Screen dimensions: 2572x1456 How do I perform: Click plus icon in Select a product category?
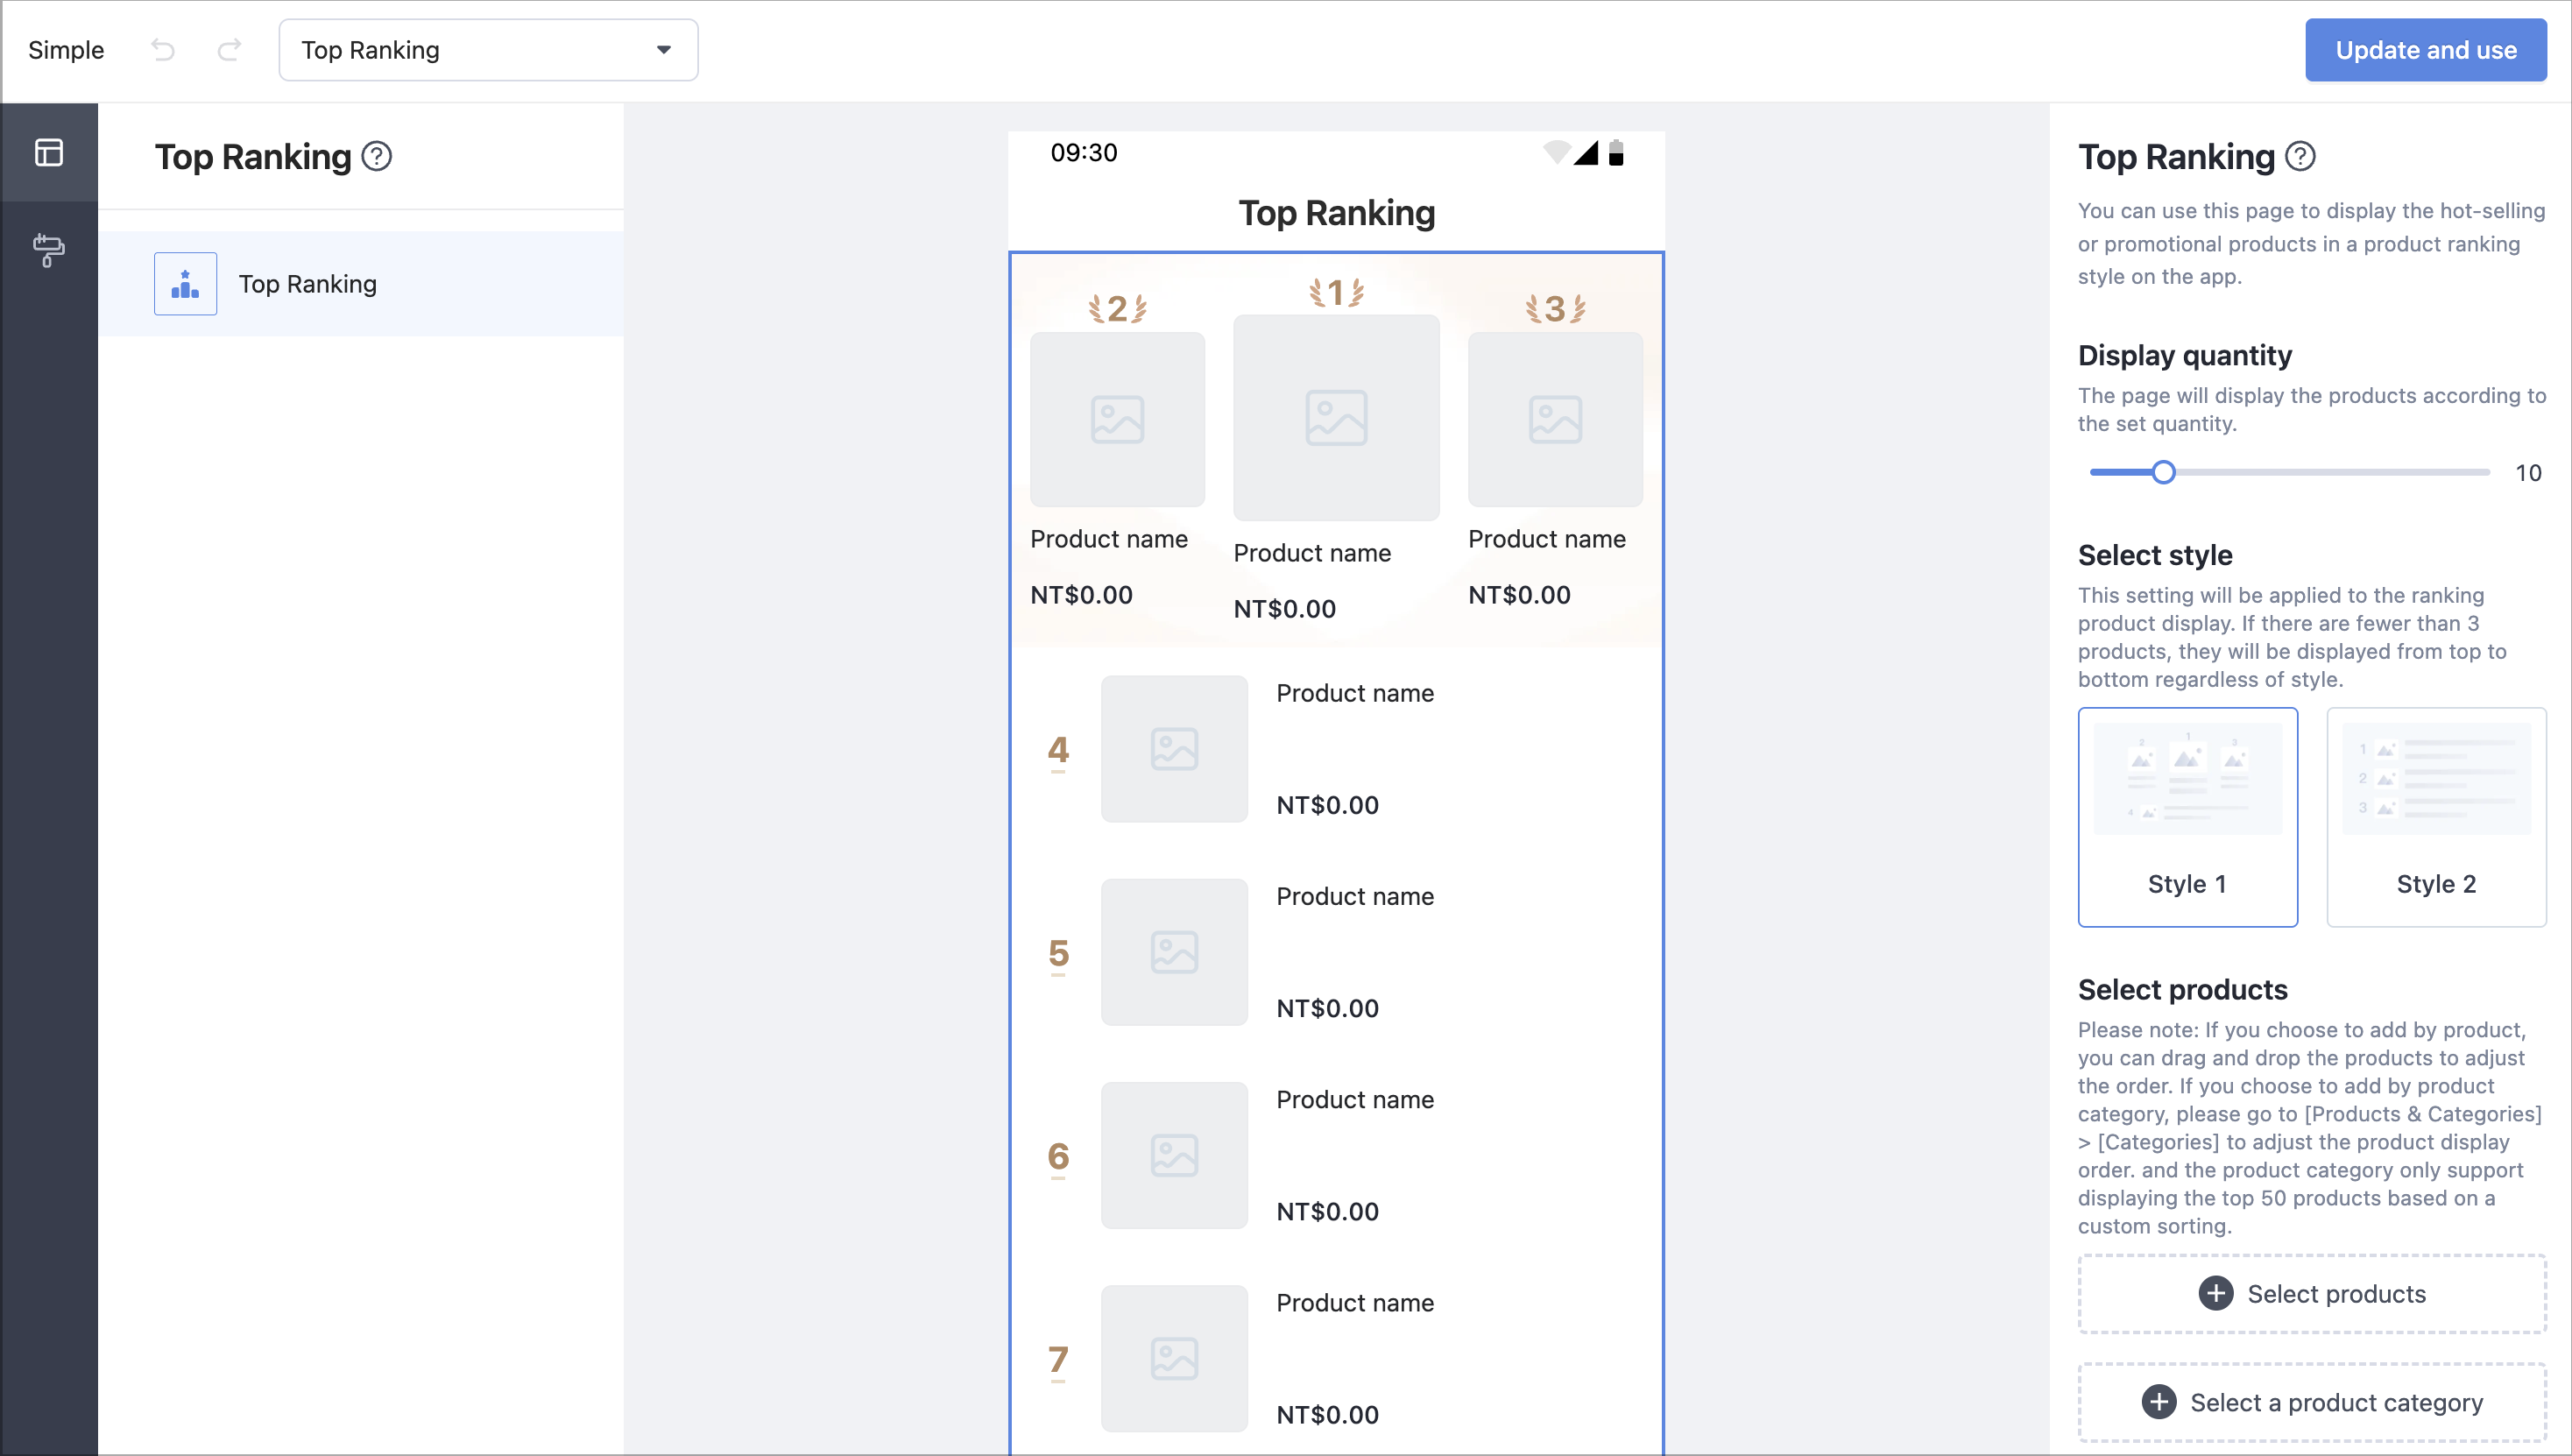coord(2158,1402)
